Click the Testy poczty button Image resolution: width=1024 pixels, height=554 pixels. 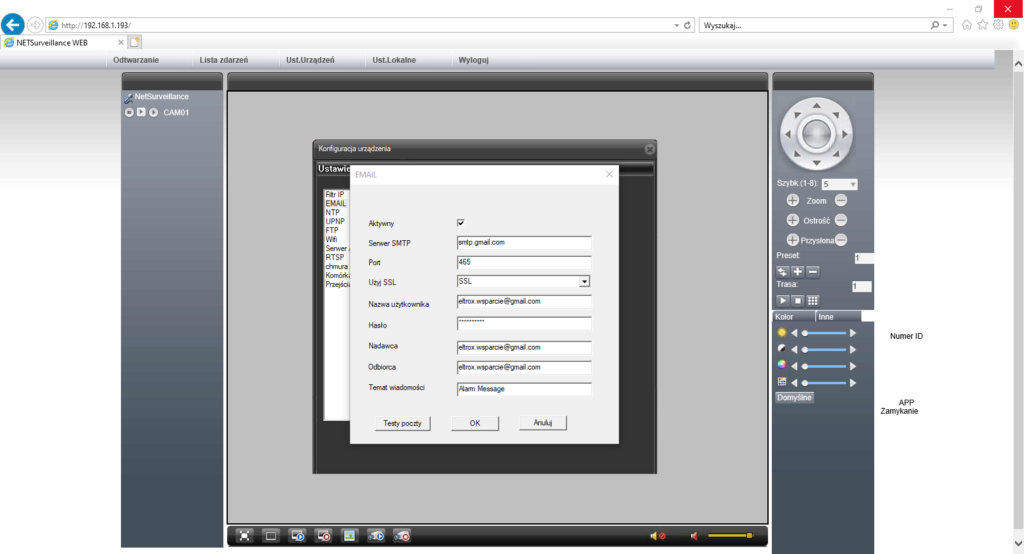point(403,423)
